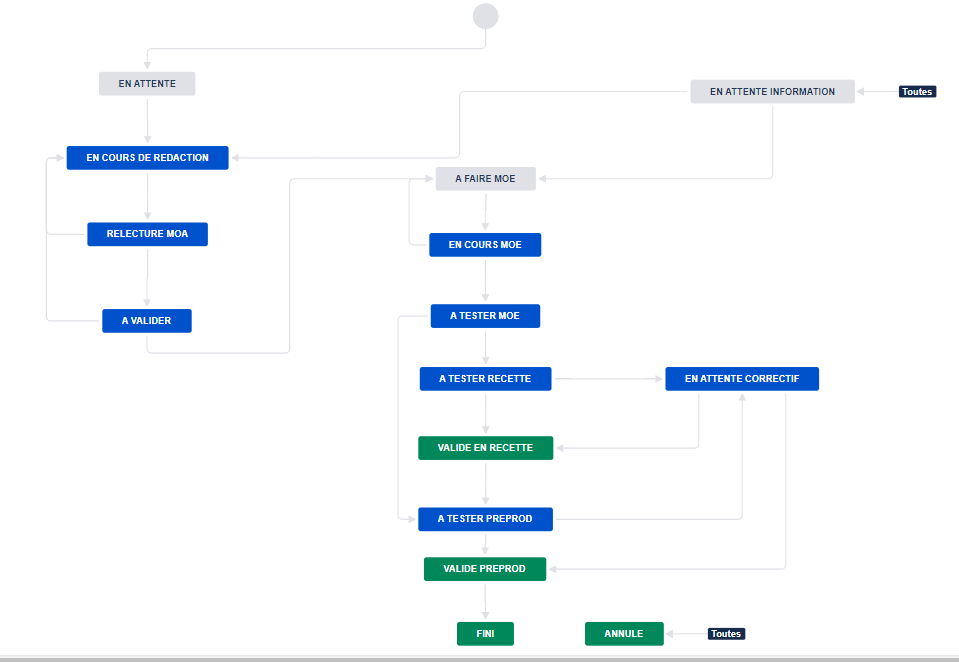This screenshot has width=959, height=662.
Task: Select the A VALIDER status
Action: click(147, 321)
